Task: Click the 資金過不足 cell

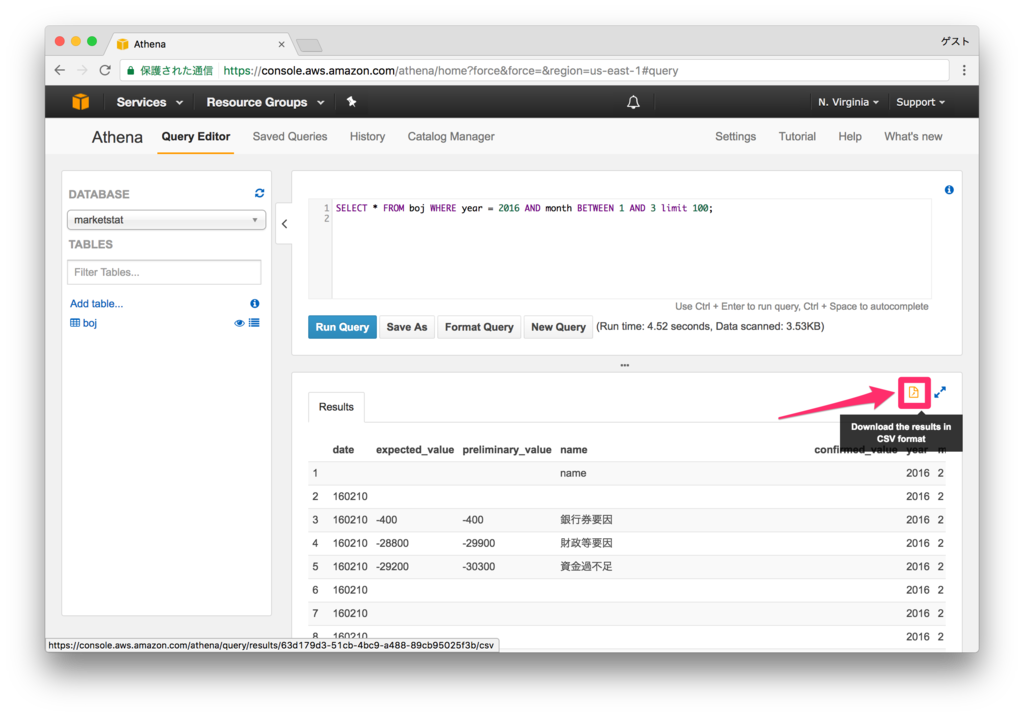Action: [586, 567]
